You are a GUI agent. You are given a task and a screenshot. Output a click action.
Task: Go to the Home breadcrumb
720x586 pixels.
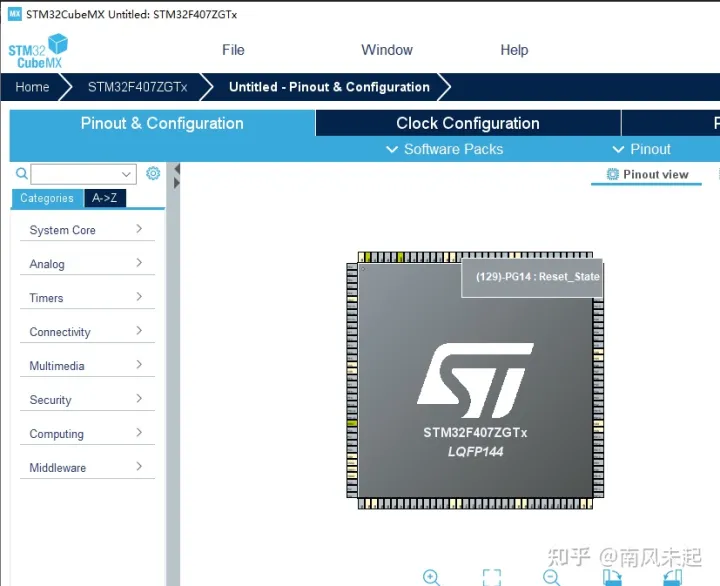(x=32, y=87)
